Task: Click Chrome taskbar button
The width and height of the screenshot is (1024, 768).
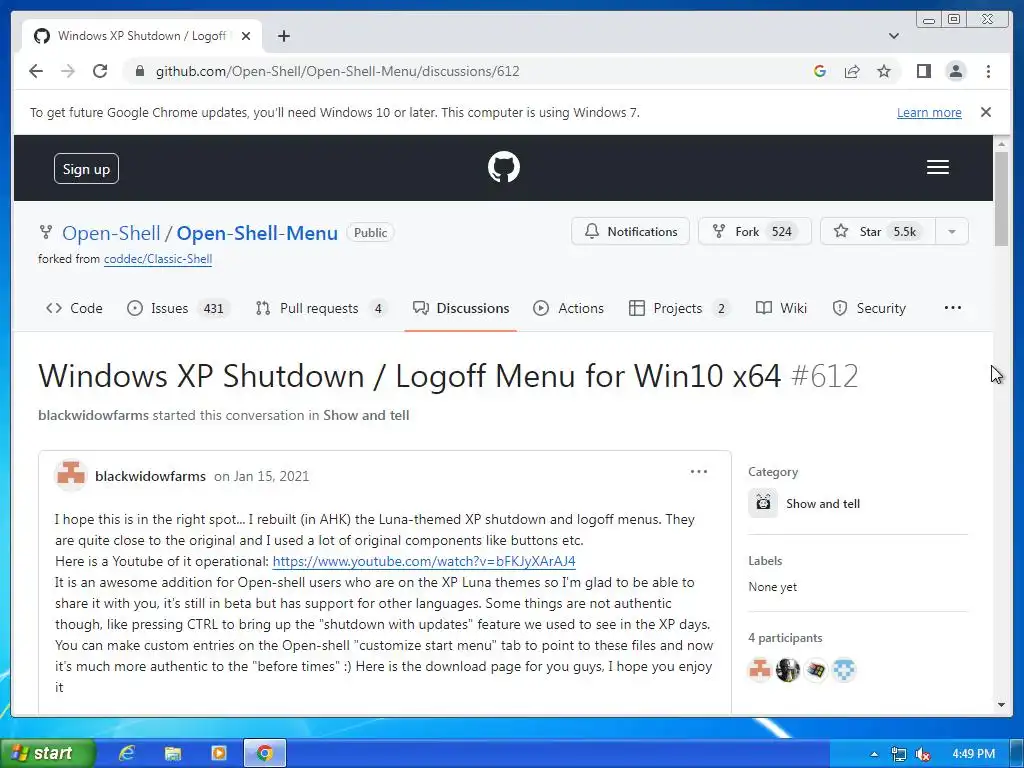Action: [264, 753]
